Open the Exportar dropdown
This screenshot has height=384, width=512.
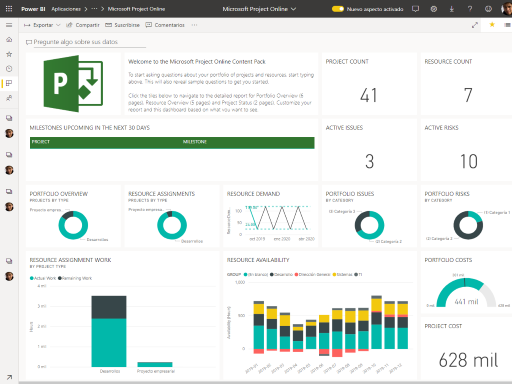click(x=42, y=25)
